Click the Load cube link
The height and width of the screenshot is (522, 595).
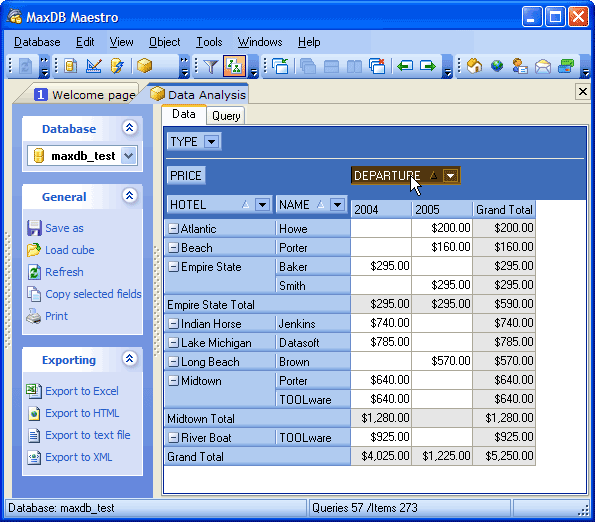pyautogui.click(x=70, y=250)
